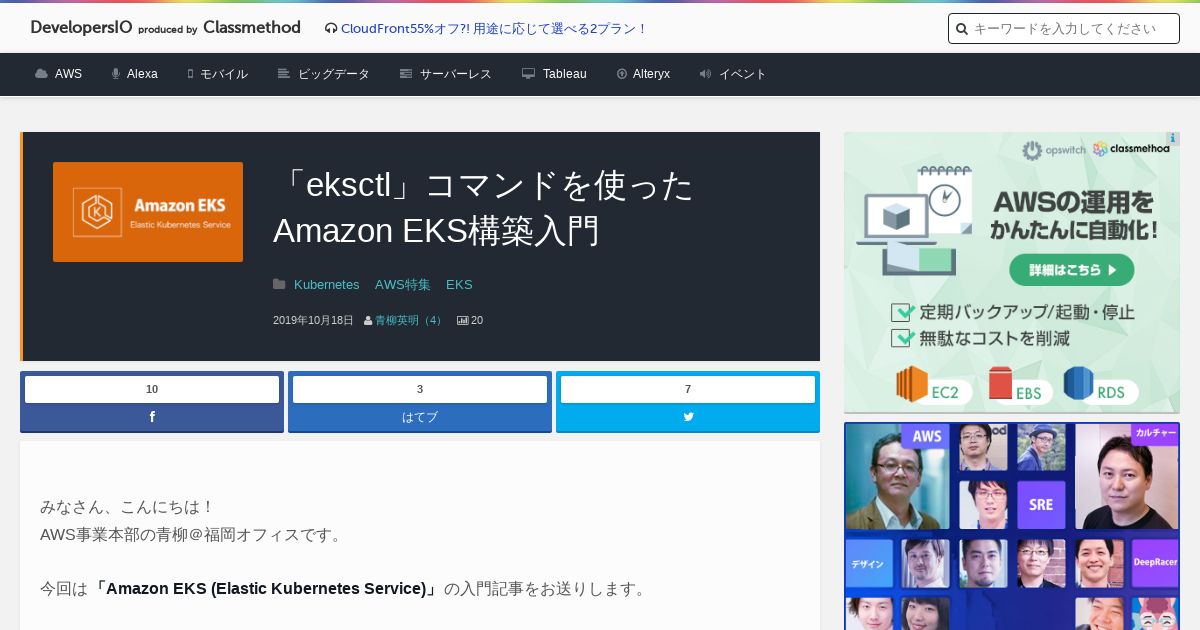Click the Twitter share count 7
Screen dimensions: 1200x630
[688, 390]
